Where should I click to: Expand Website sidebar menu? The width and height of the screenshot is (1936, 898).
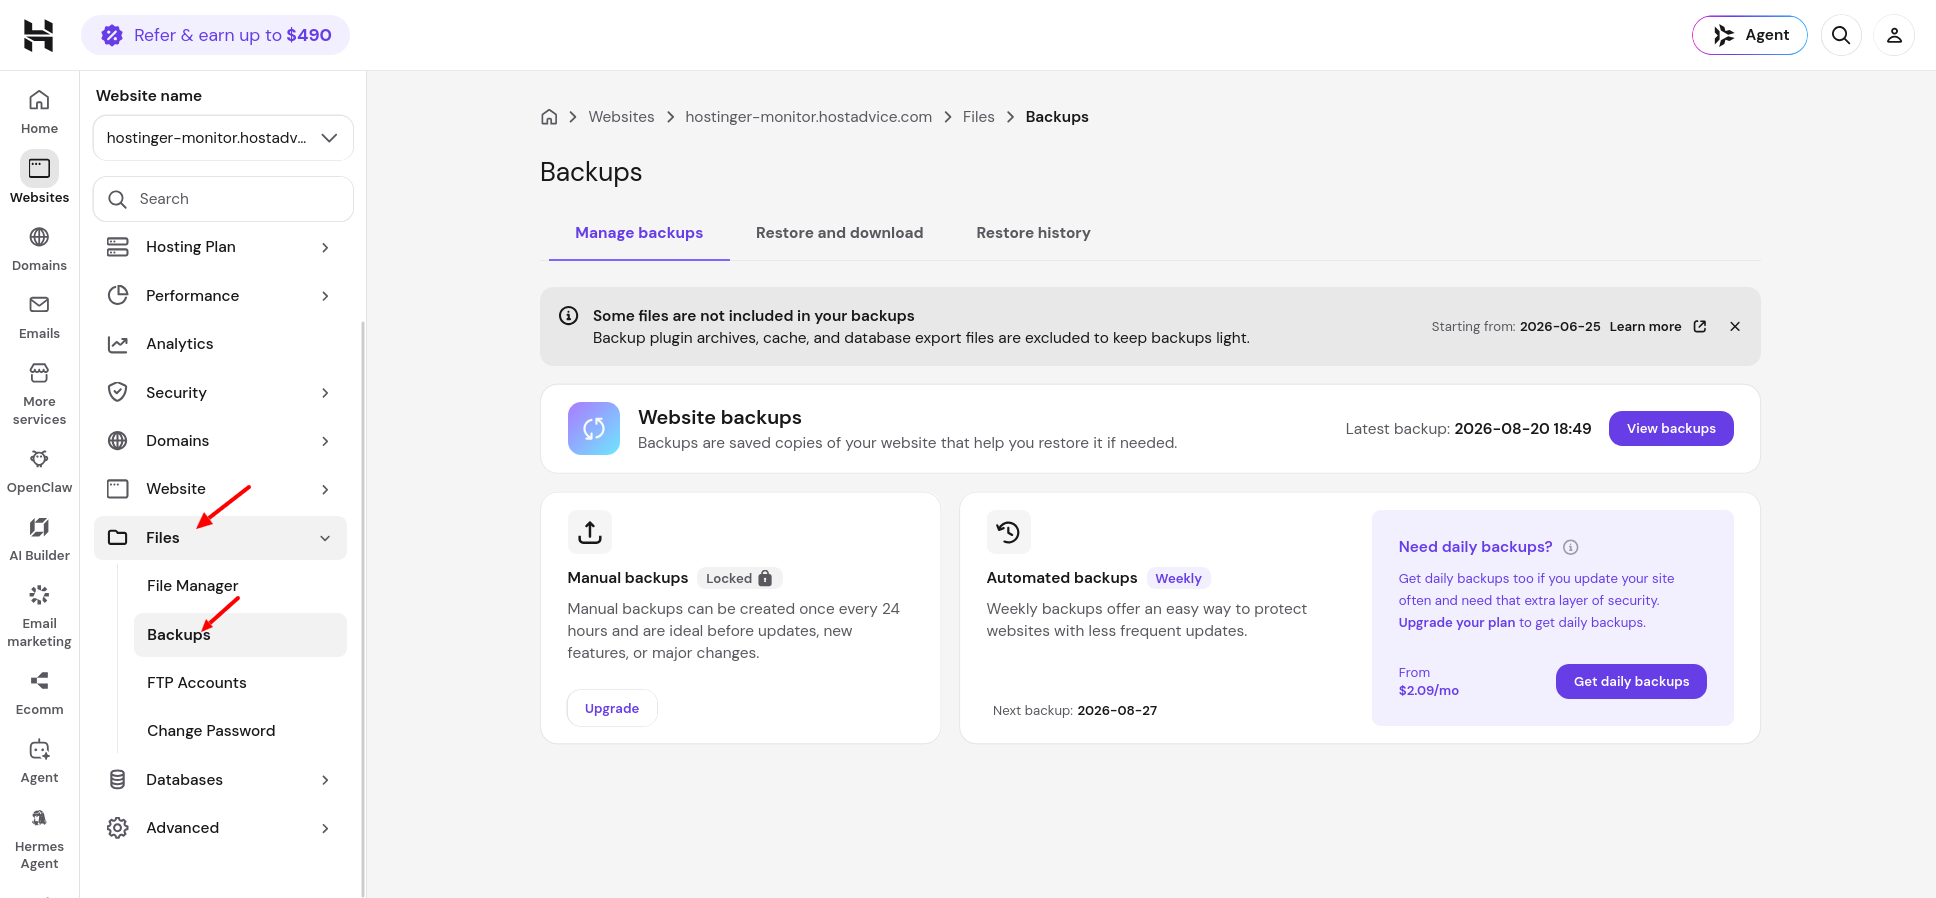(220, 489)
